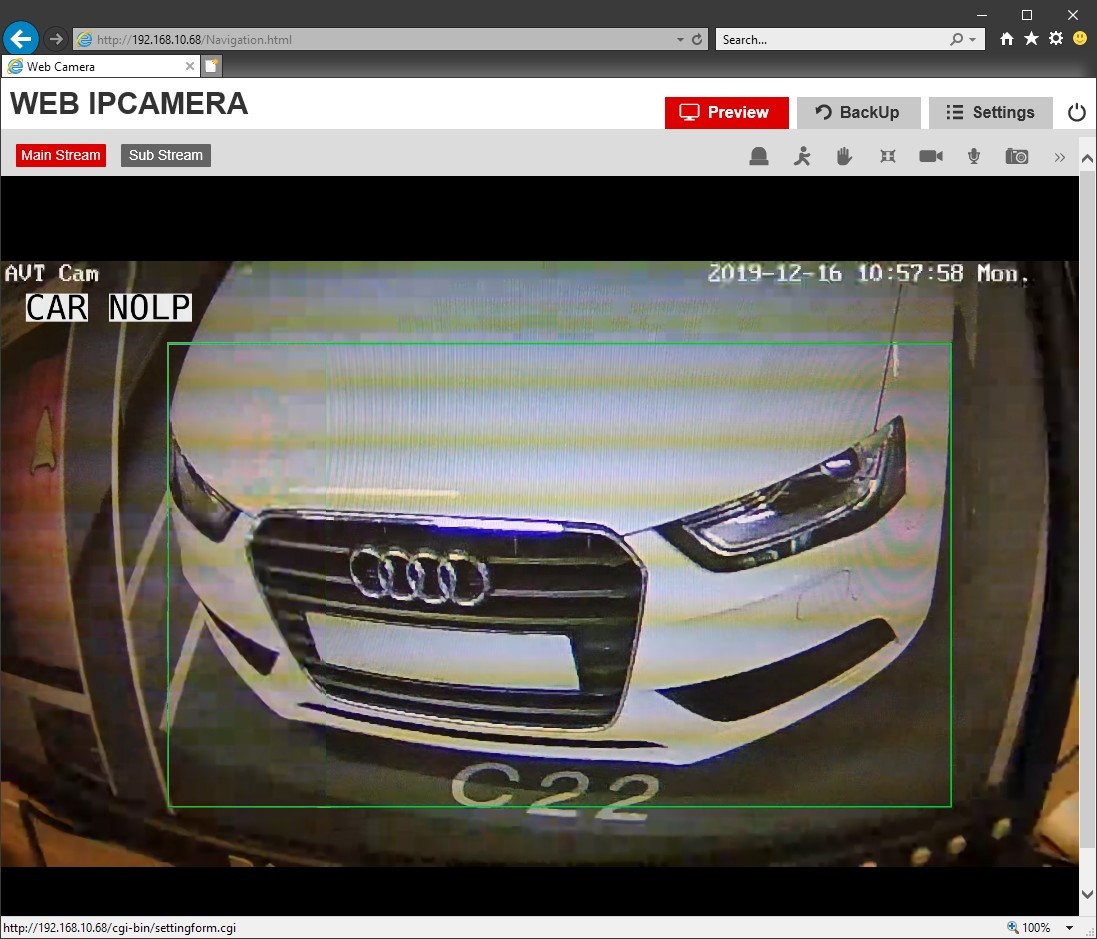The width and height of the screenshot is (1097, 939).
Task: Open browser favorites star icon
Action: (x=1031, y=39)
